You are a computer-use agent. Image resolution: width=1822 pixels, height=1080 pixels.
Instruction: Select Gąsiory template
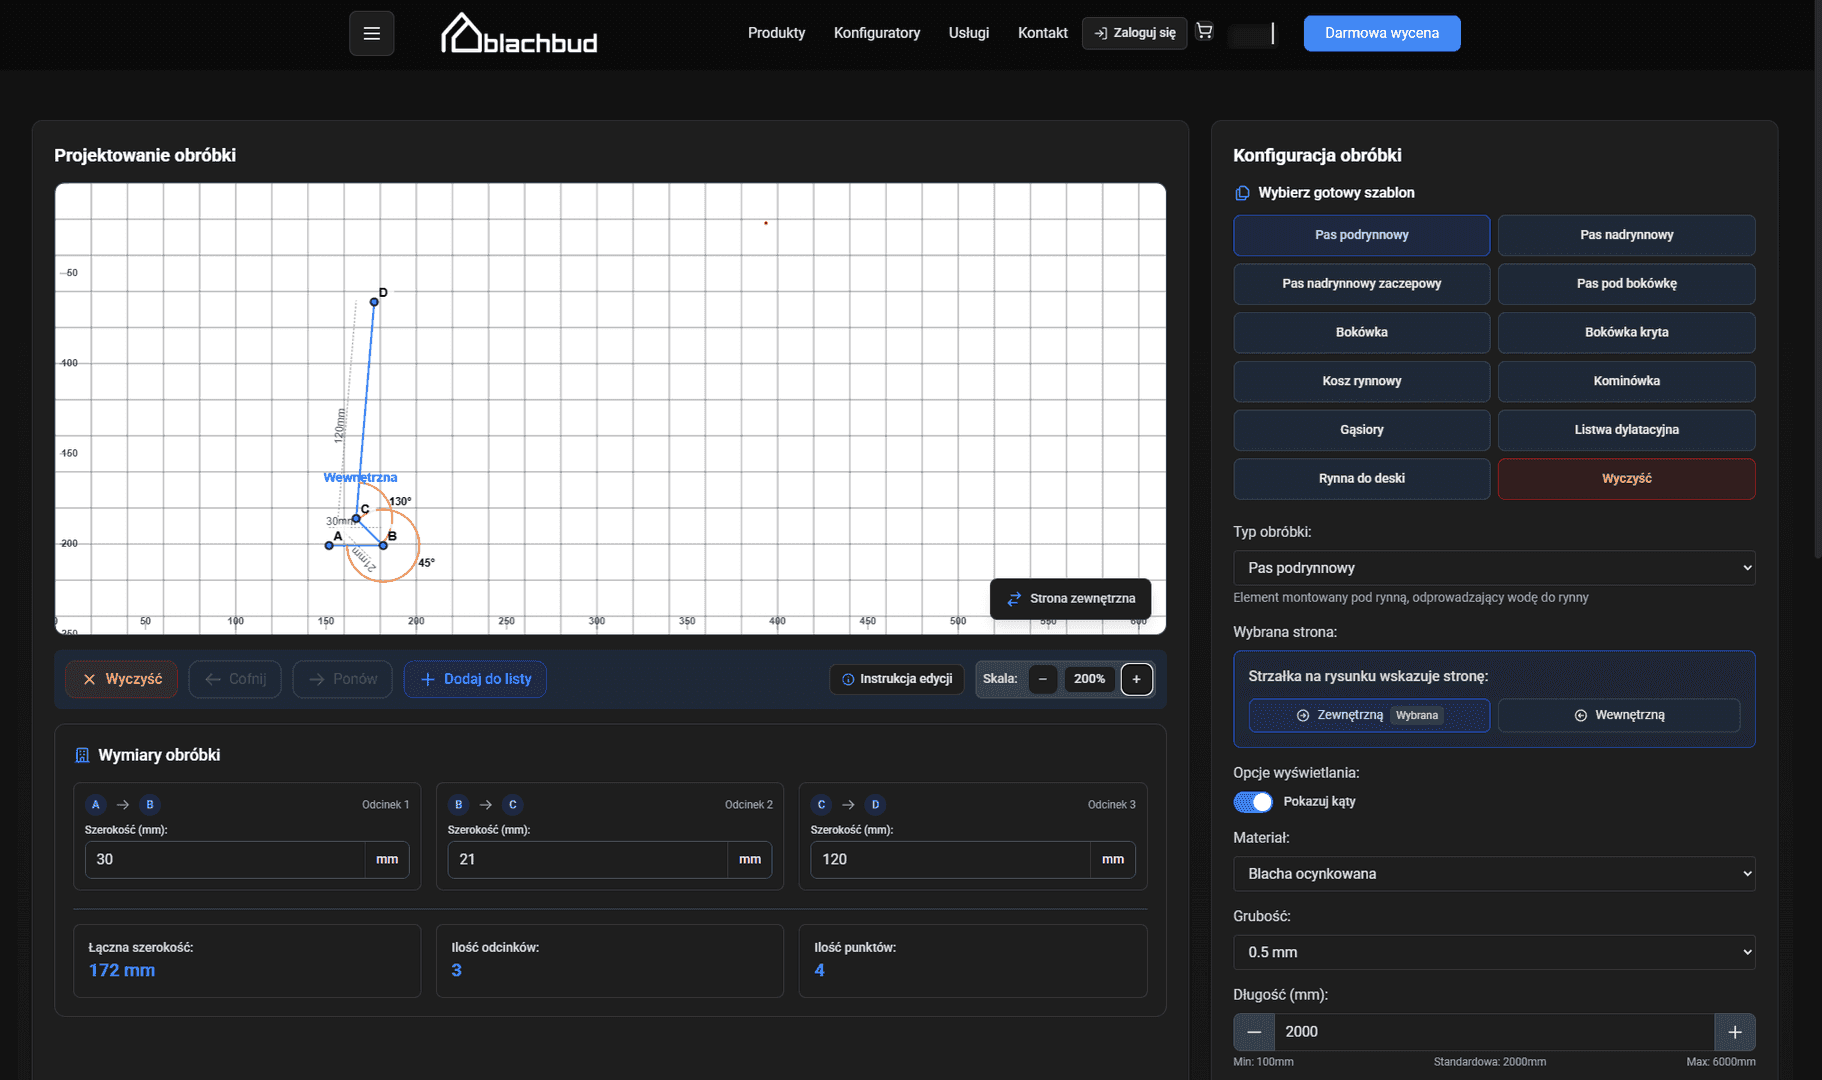click(1361, 430)
